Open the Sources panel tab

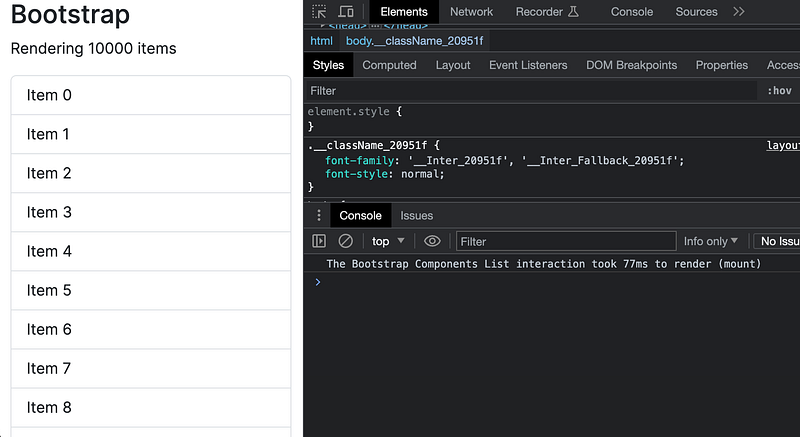point(696,12)
